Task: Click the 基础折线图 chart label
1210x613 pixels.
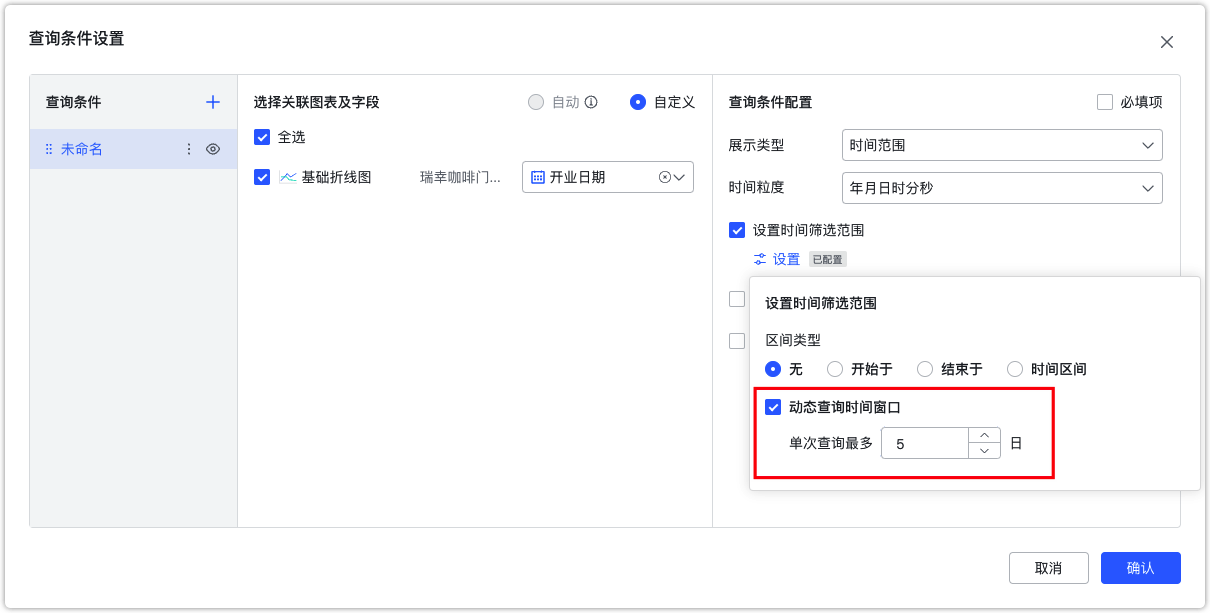Action: pos(336,177)
